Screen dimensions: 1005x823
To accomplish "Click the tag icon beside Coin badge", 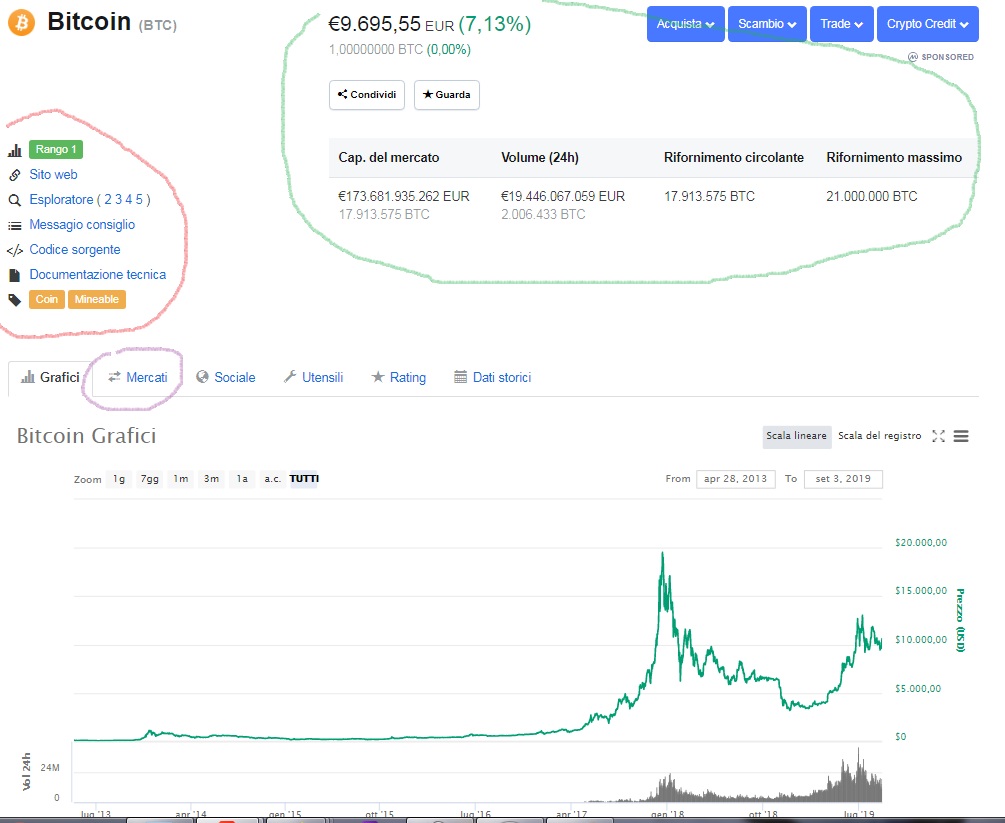I will 14,299.
